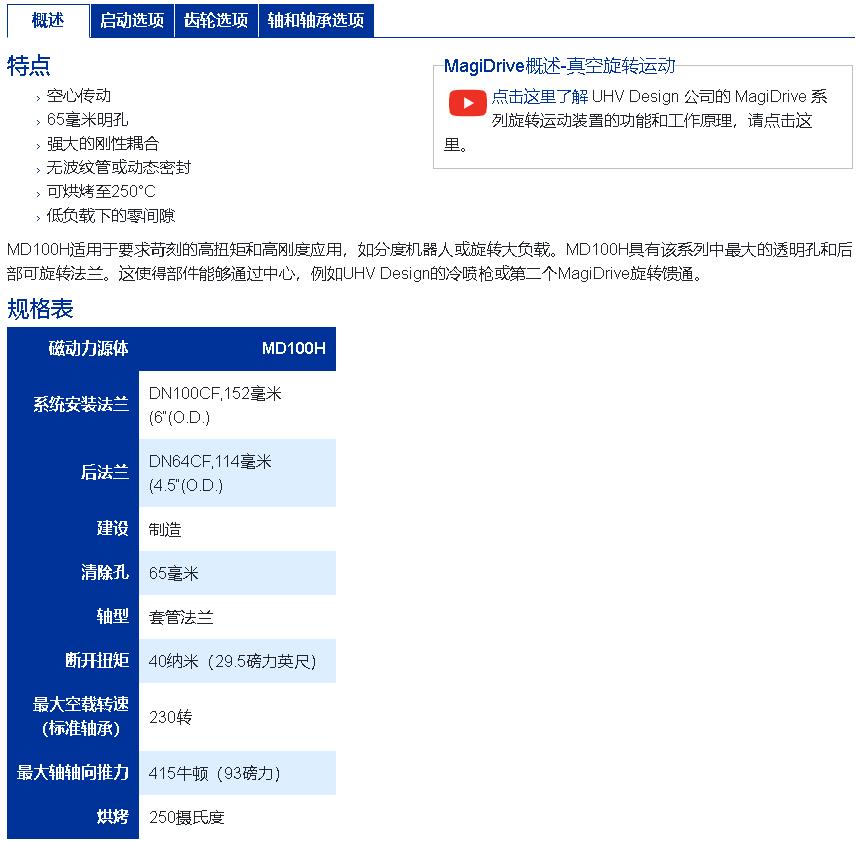Select the 齿轮选项 tab
Image resolution: width=859 pixels, height=841 pixels.
tap(216, 21)
